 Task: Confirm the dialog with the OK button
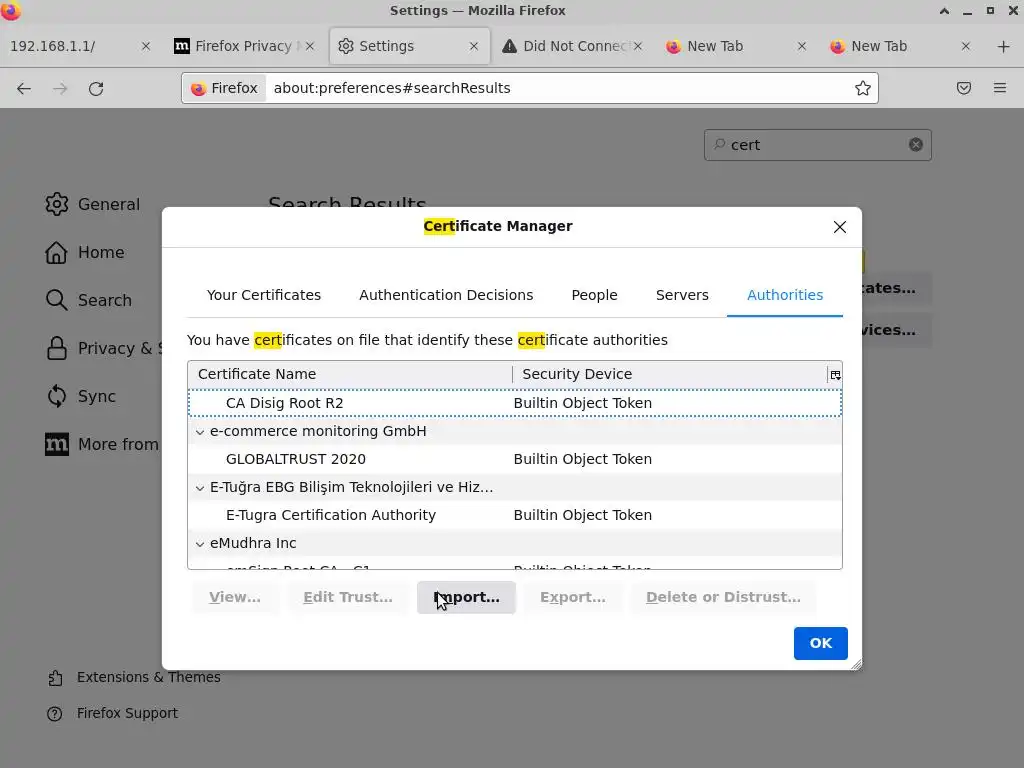820,643
